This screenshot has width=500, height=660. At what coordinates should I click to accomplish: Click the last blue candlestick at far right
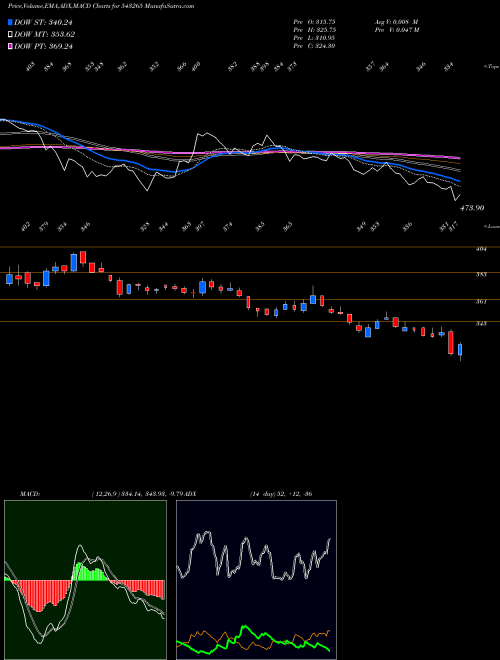coord(460,350)
